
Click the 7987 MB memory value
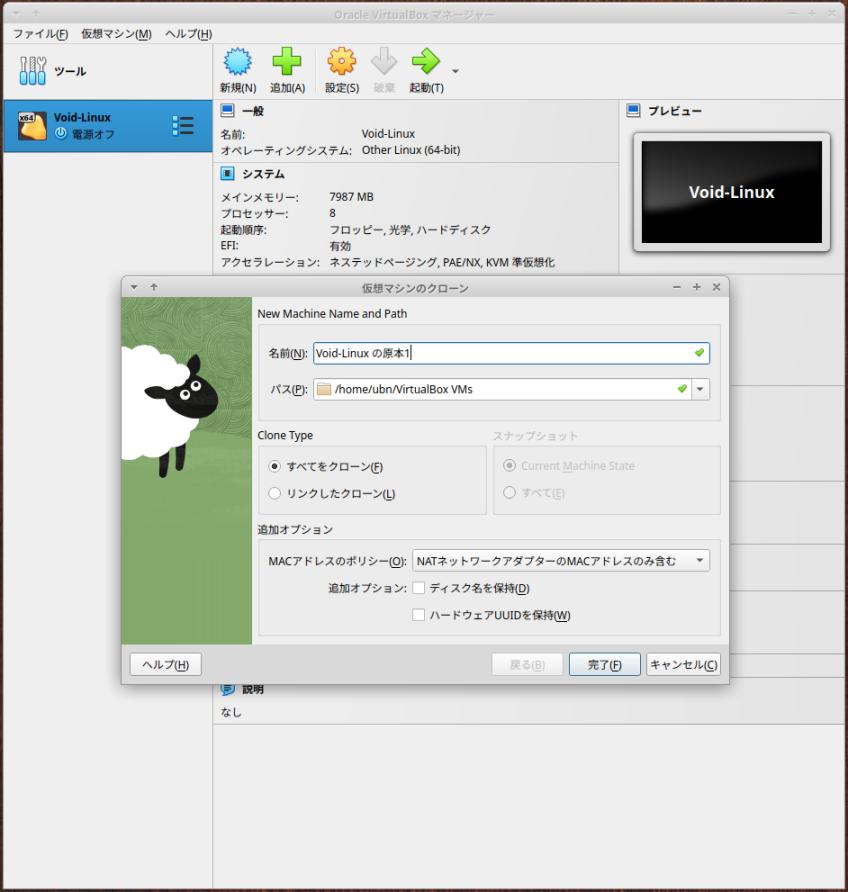(351, 197)
